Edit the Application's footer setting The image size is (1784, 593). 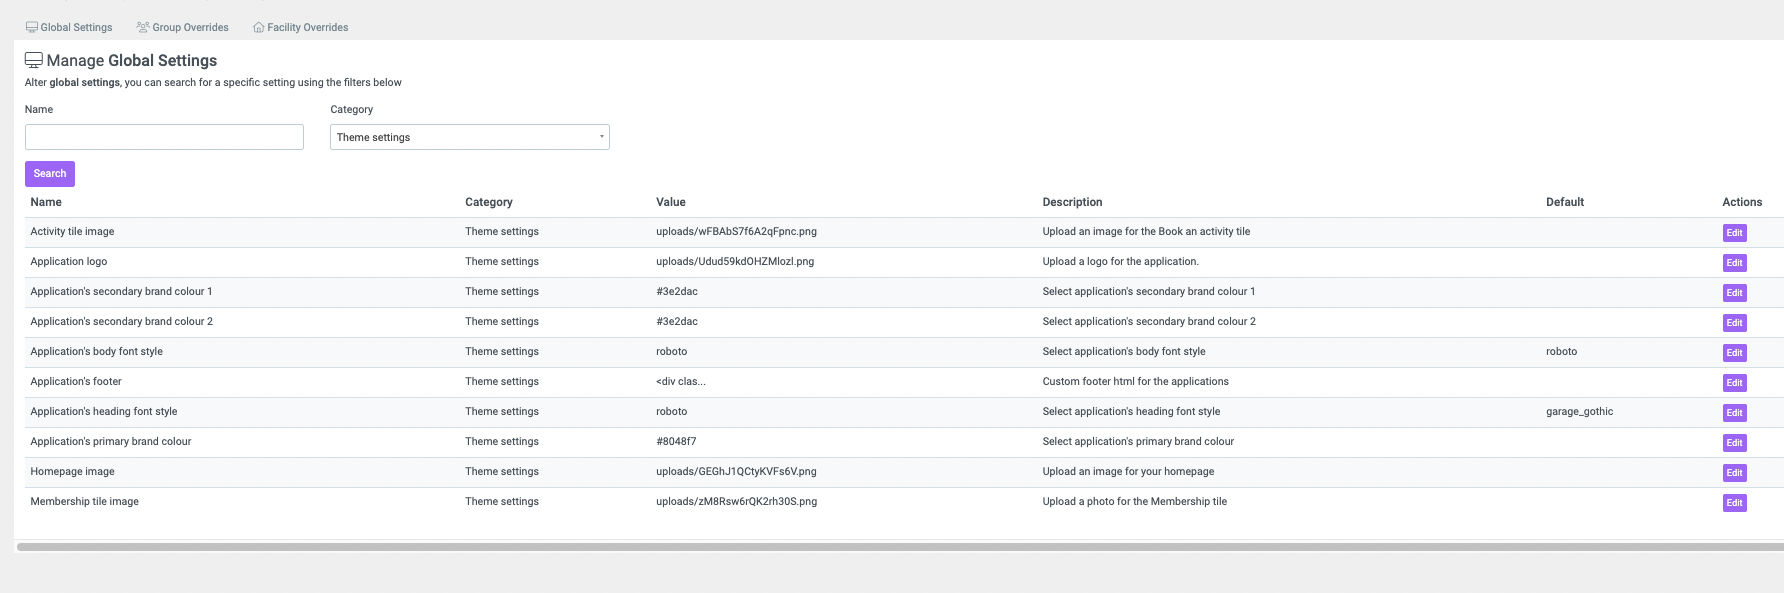coord(1734,383)
